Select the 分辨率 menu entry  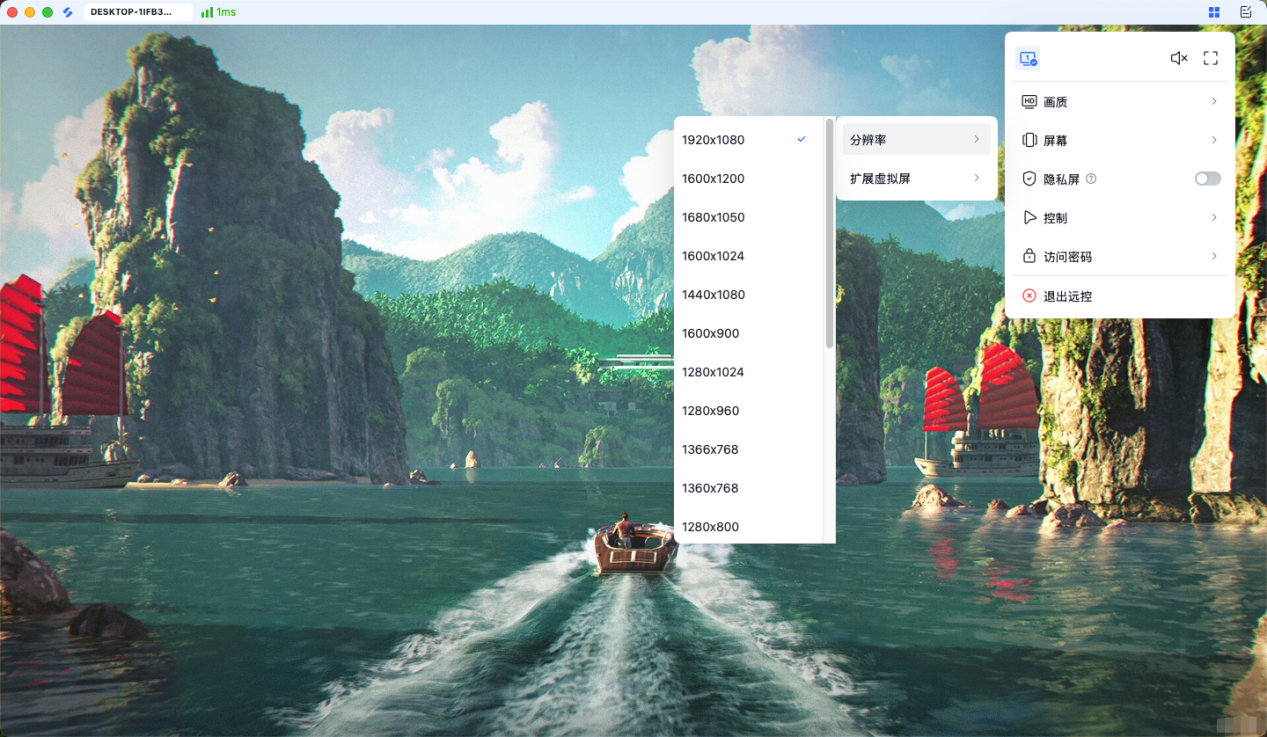916,140
